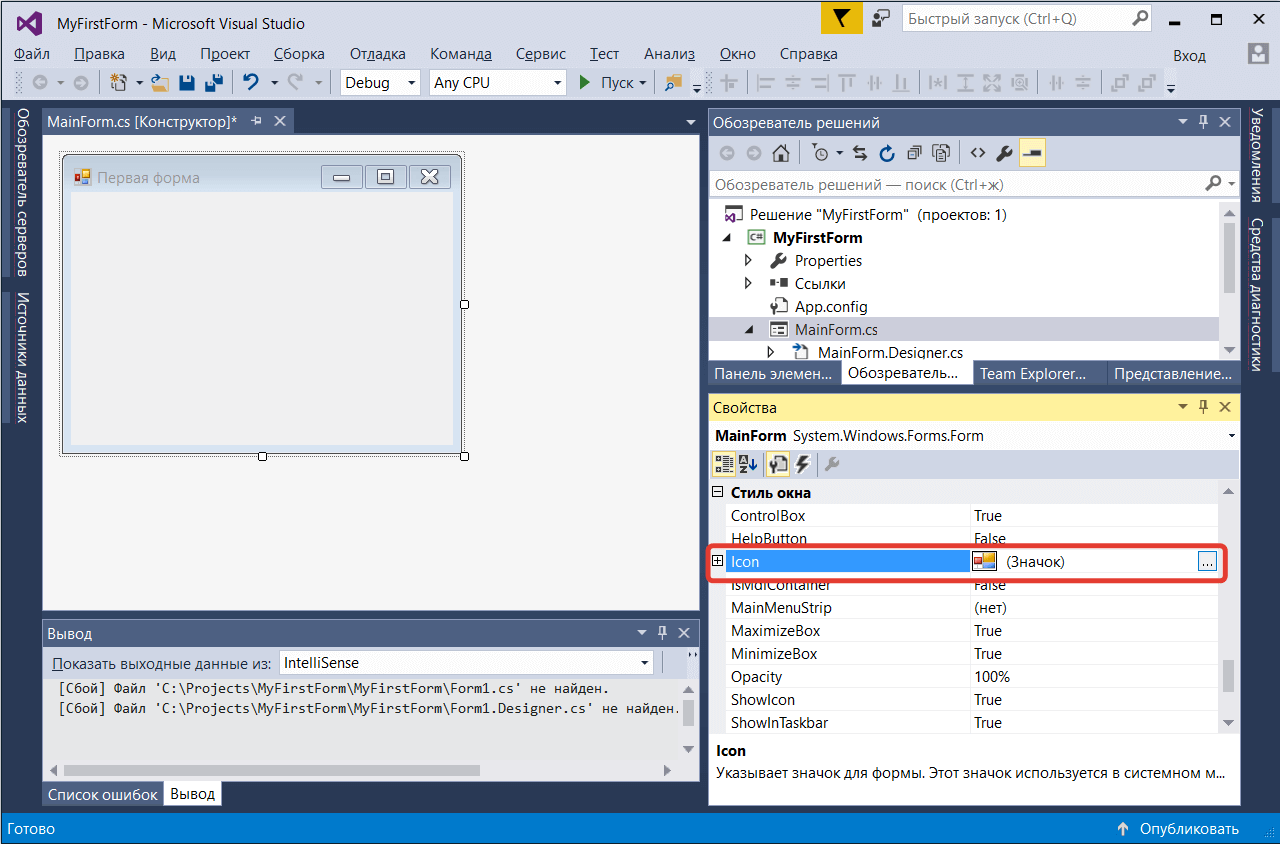Click the wrench Properties icon in Solution Explorer
The height and width of the screenshot is (844, 1280).
click(x=1005, y=153)
